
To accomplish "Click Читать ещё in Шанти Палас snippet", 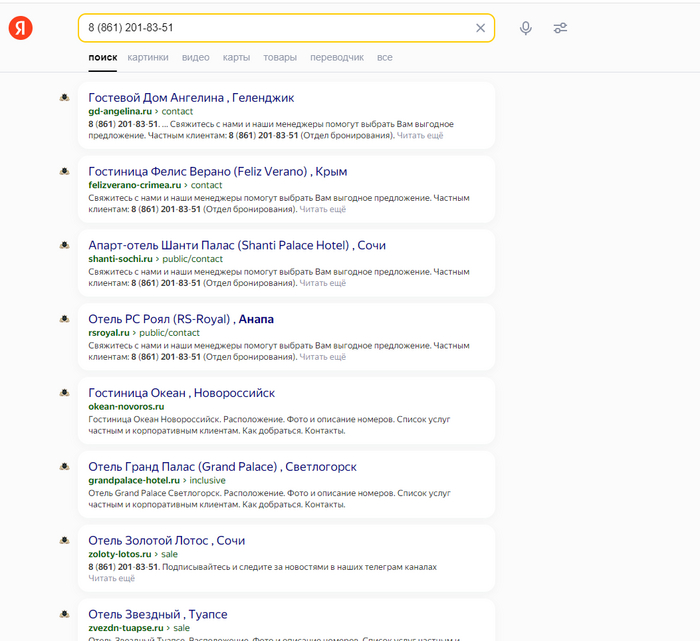I will [323, 283].
